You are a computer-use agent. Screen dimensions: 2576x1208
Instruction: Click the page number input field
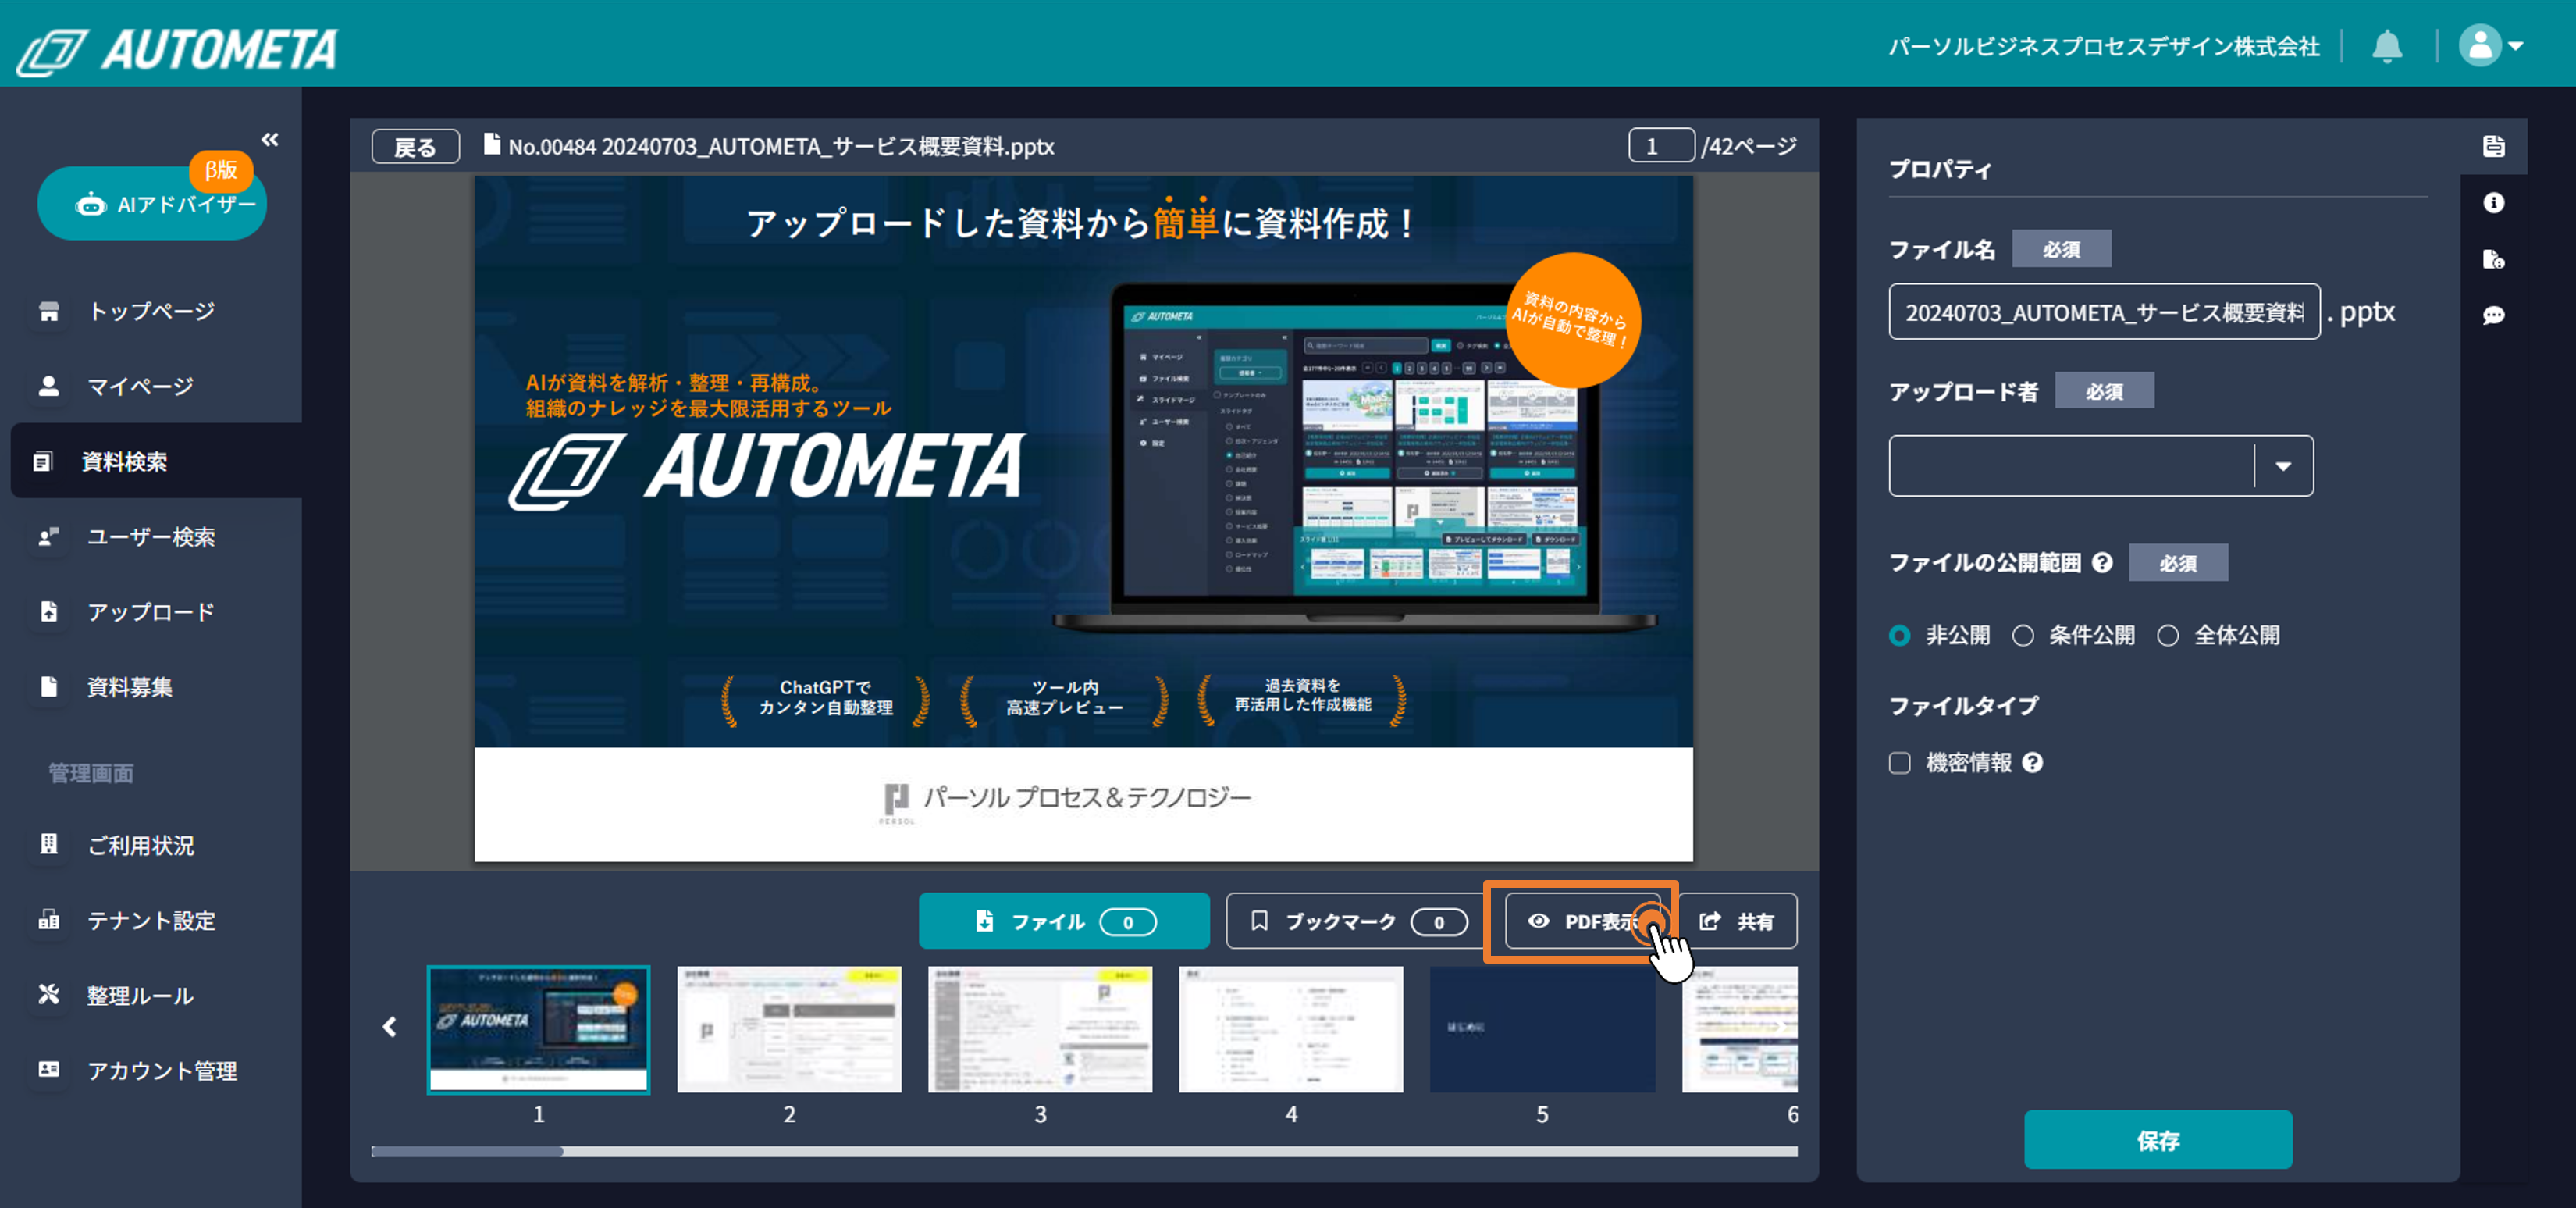[1661, 146]
